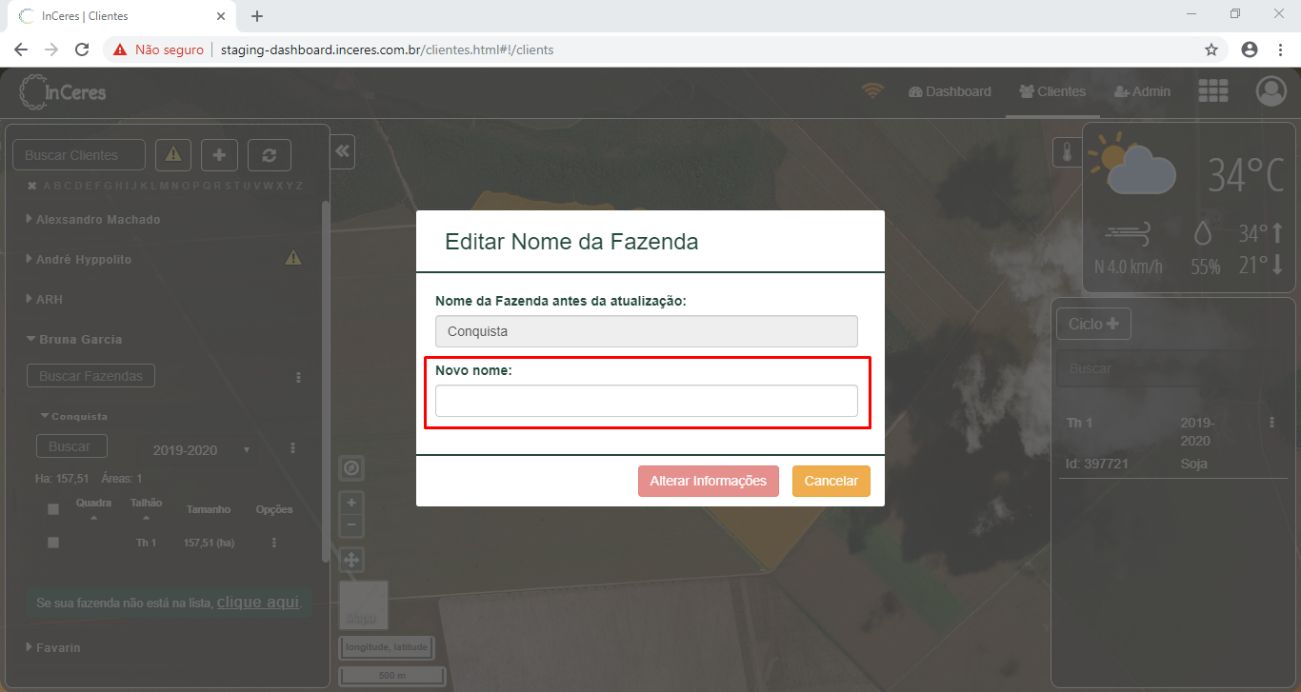1301x692 pixels.
Task: Click the Buscar Clientes search field
Action: [x=79, y=155]
